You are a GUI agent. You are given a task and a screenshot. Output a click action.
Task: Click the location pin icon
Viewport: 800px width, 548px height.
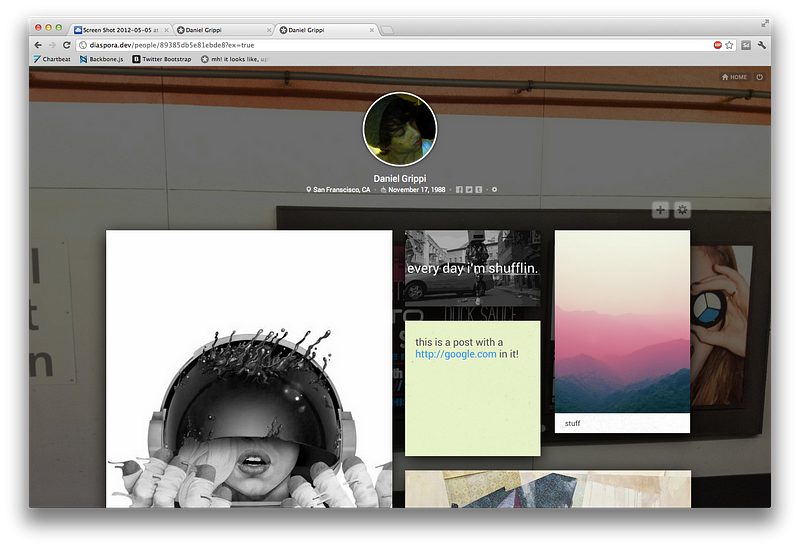(x=308, y=189)
